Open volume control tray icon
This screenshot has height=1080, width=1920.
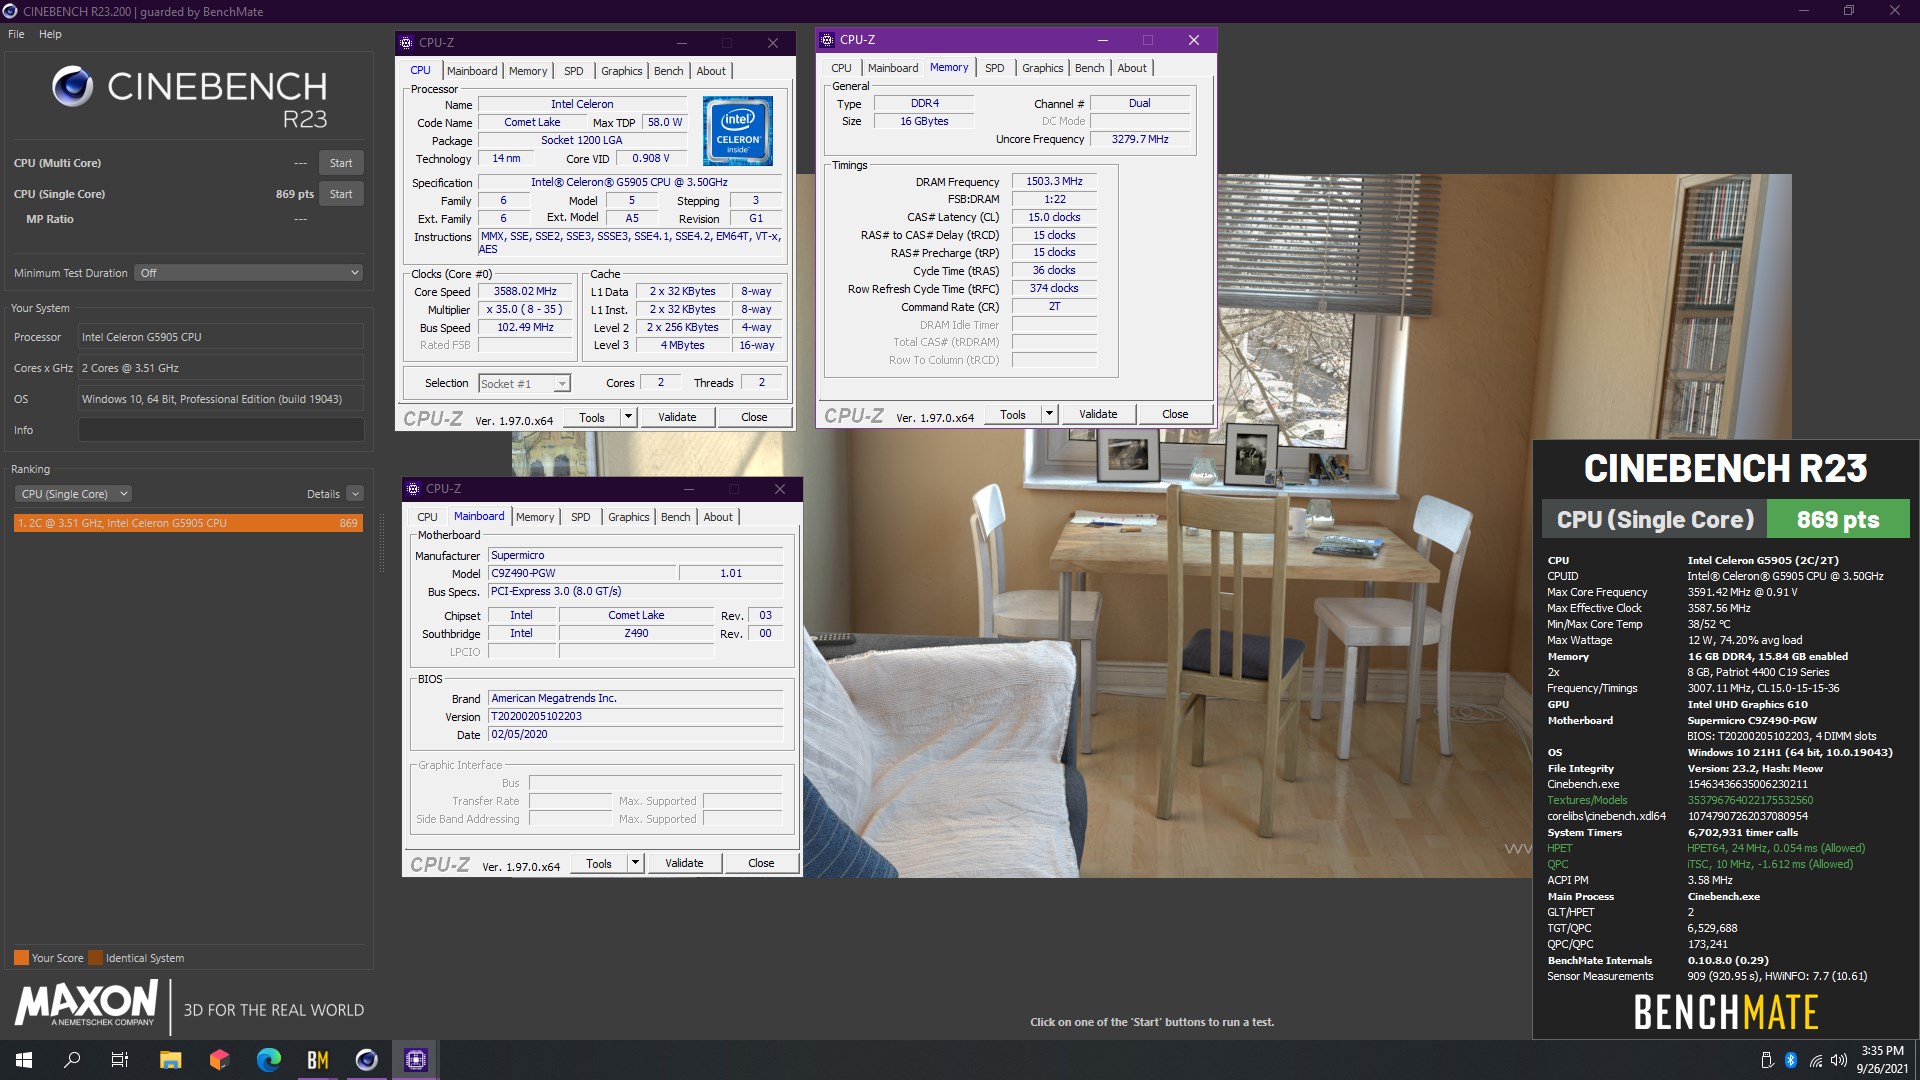pyautogui.click(x=1838, y=1060)
